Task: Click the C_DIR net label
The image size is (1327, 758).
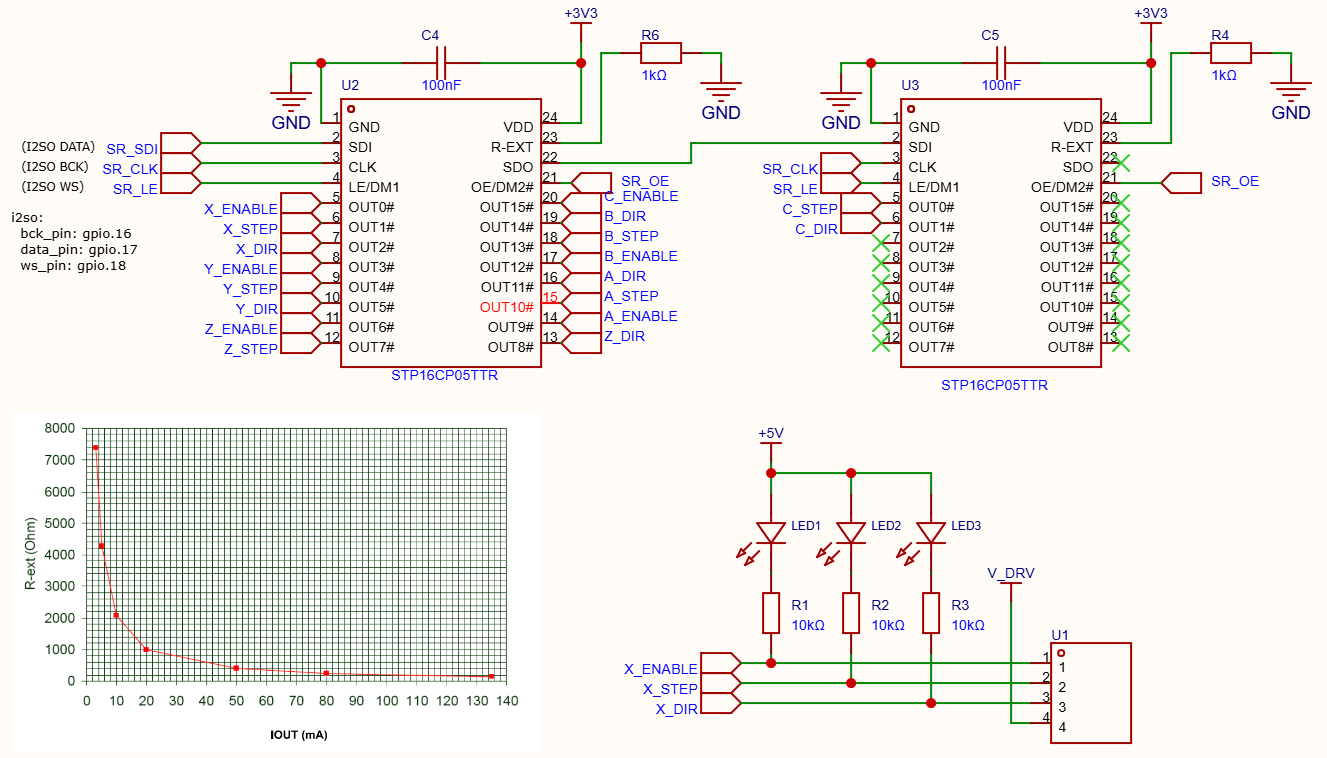Action: click(x=816, y=229)
